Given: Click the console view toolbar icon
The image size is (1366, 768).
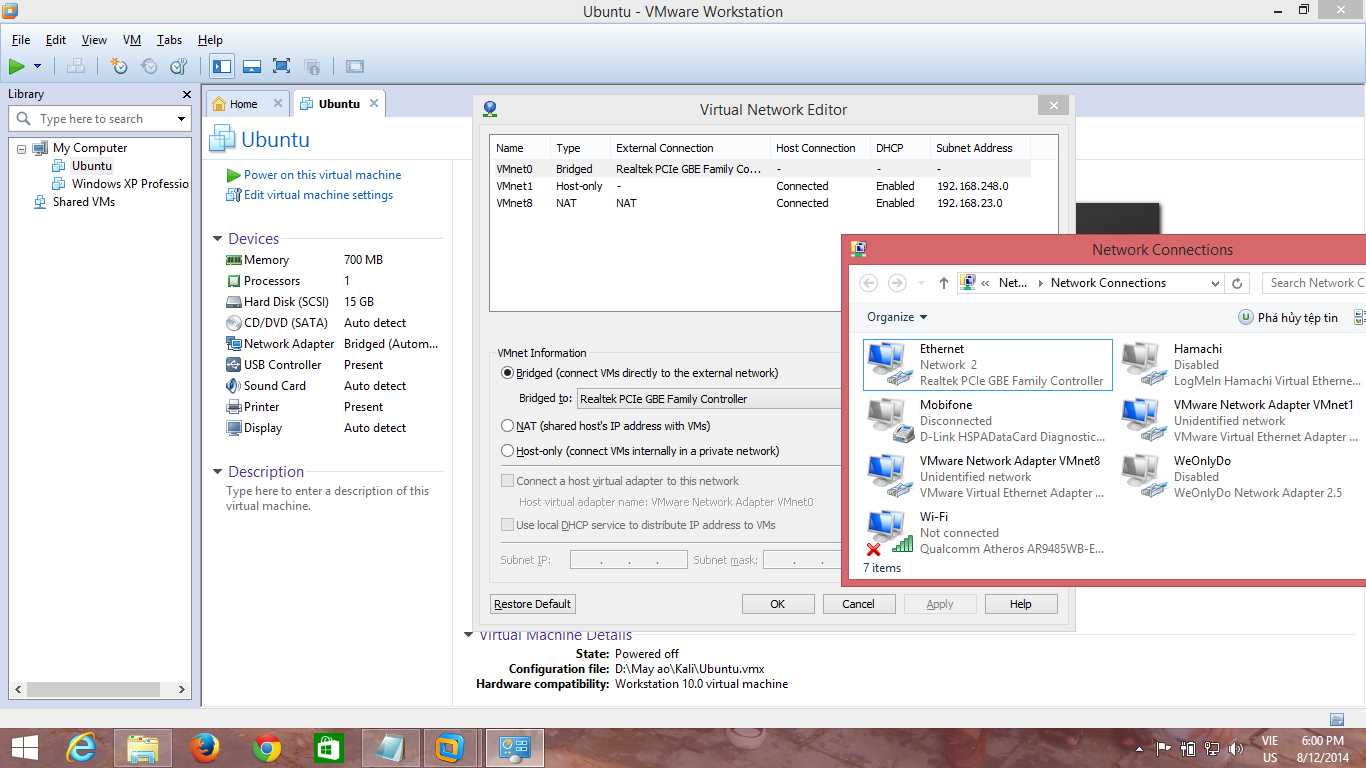Looking at the screenshot, I should pyautogui.click(x=355, y=66).
